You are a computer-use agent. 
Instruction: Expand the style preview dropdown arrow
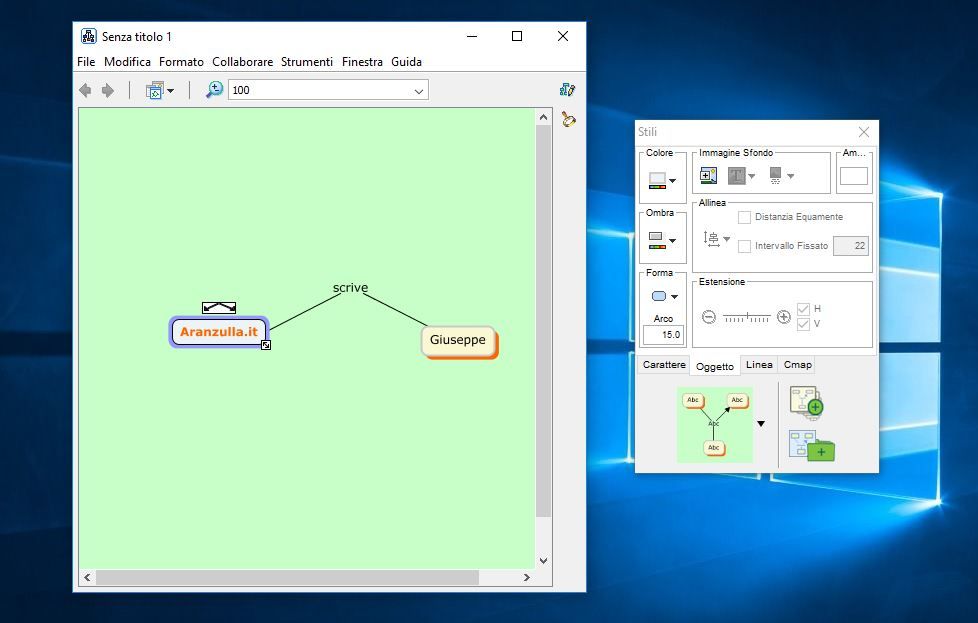tap(761, 424)
